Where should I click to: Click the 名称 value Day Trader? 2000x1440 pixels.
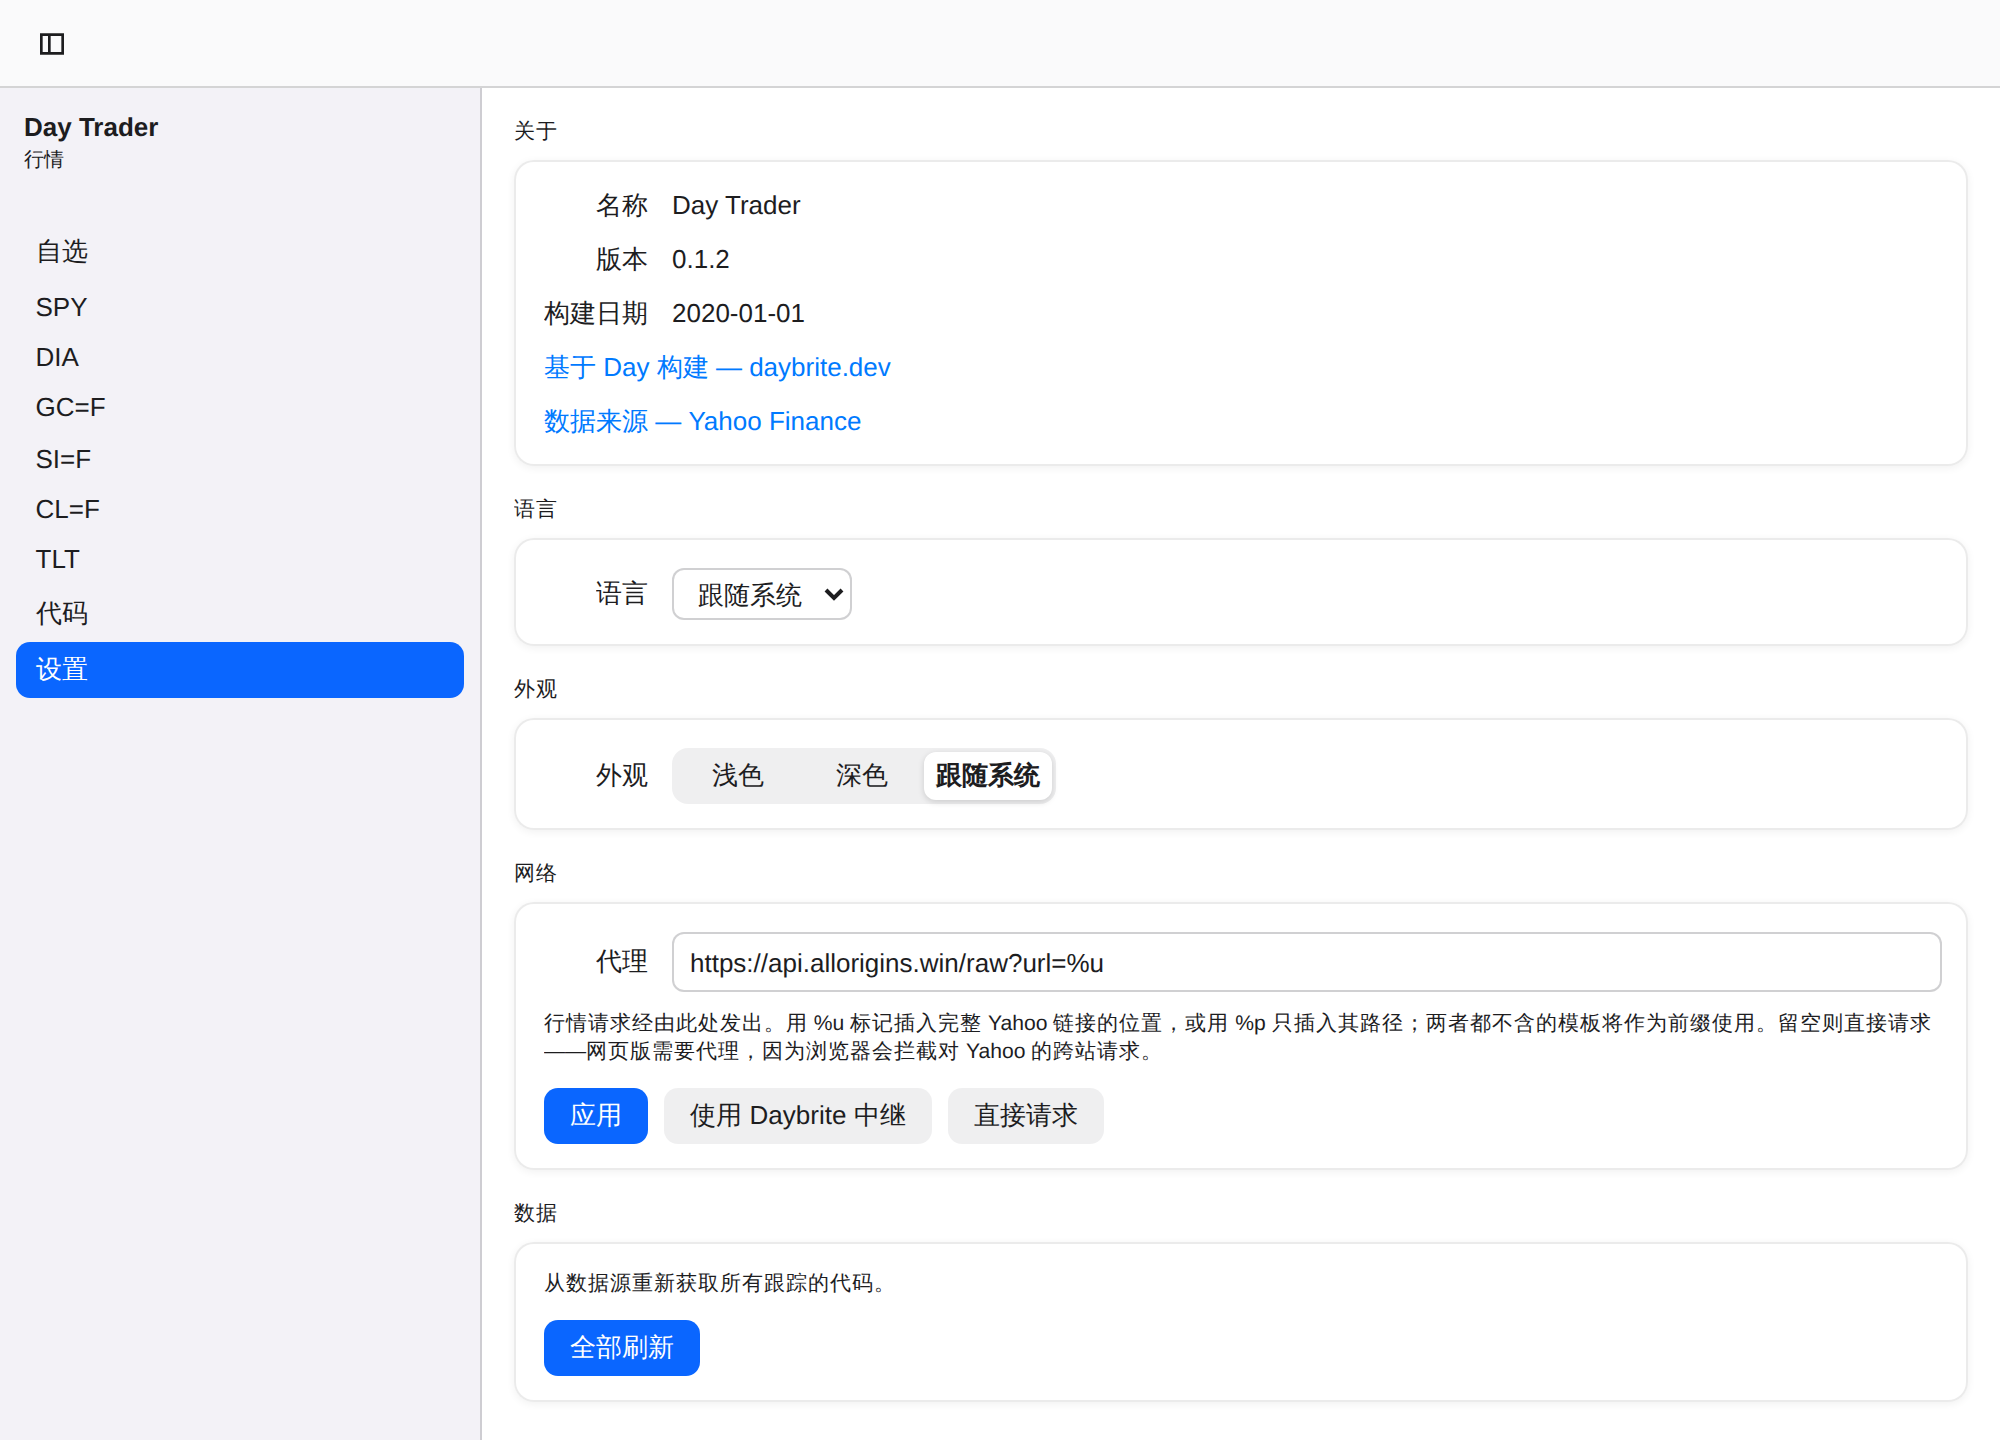point(736,205)
